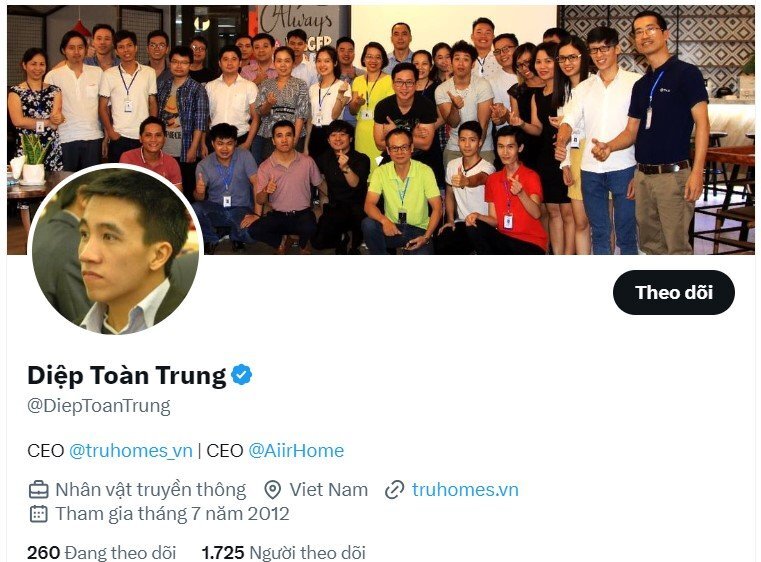Click the Viet Nam location text
Image resolution: width=761 pixels, height=562 pixels.
tap(329, 490)
